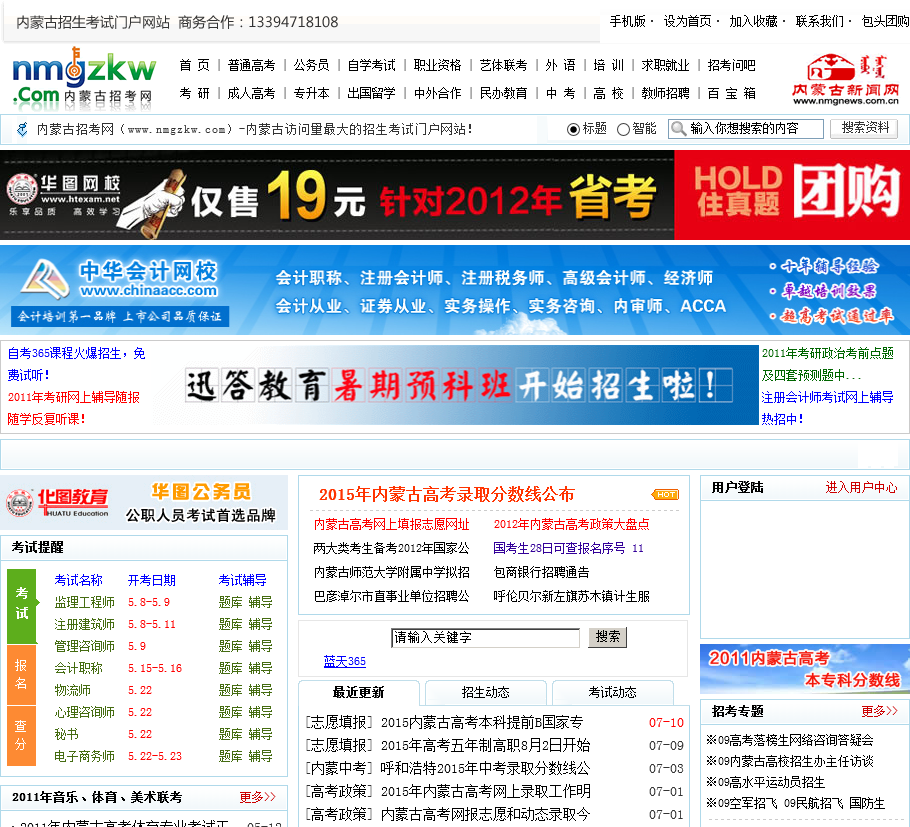Image resolution: width=910 pixels, height=827 pixels.
Task: Open news 呼和浩特2015年中考录取分数线公
Action: coord(485,768)
